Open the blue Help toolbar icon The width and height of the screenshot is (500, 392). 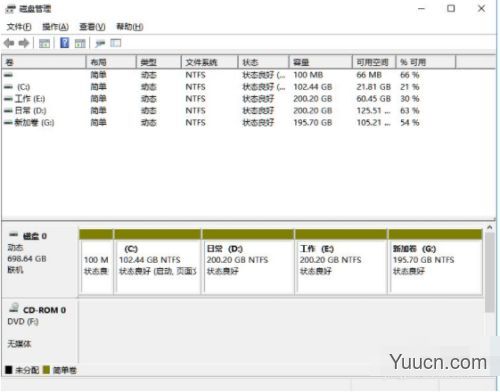point(64,43)
